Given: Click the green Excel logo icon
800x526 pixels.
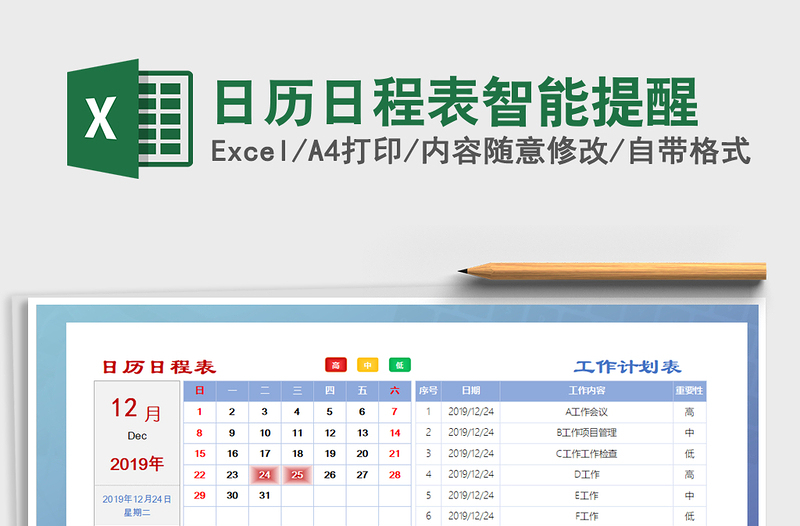Looking at the screenshot, I should tap(130, 118).
